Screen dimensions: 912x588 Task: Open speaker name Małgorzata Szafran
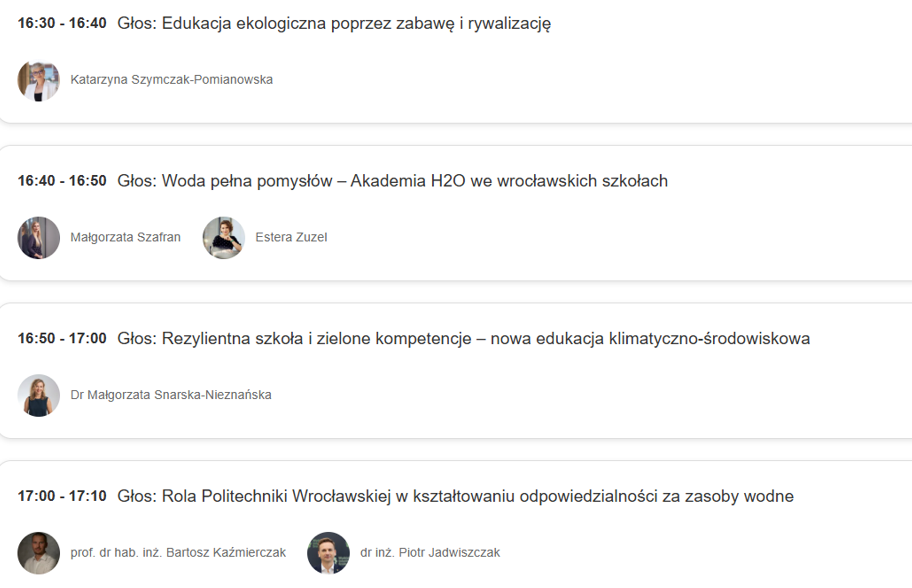[x=125, y=238]
